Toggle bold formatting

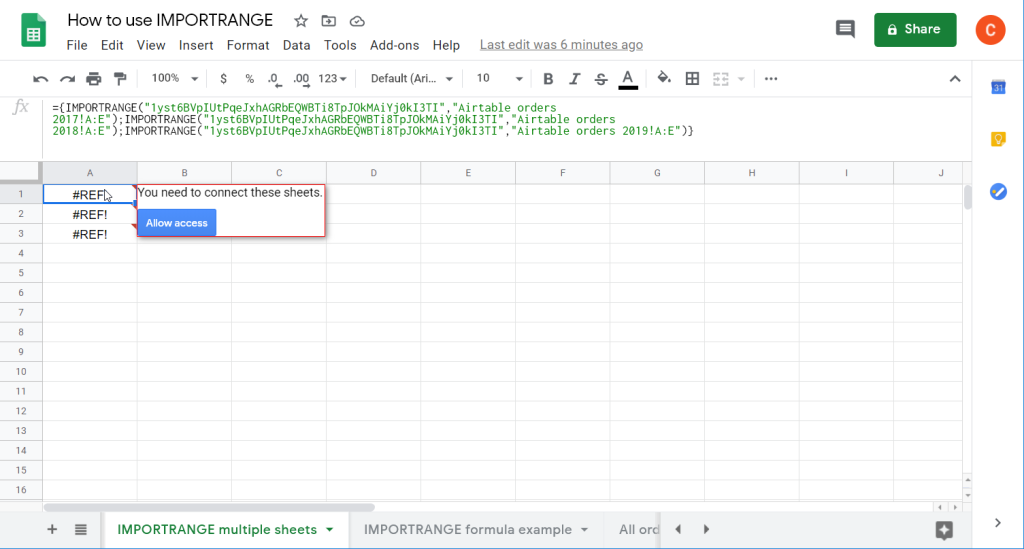(548, 79)
